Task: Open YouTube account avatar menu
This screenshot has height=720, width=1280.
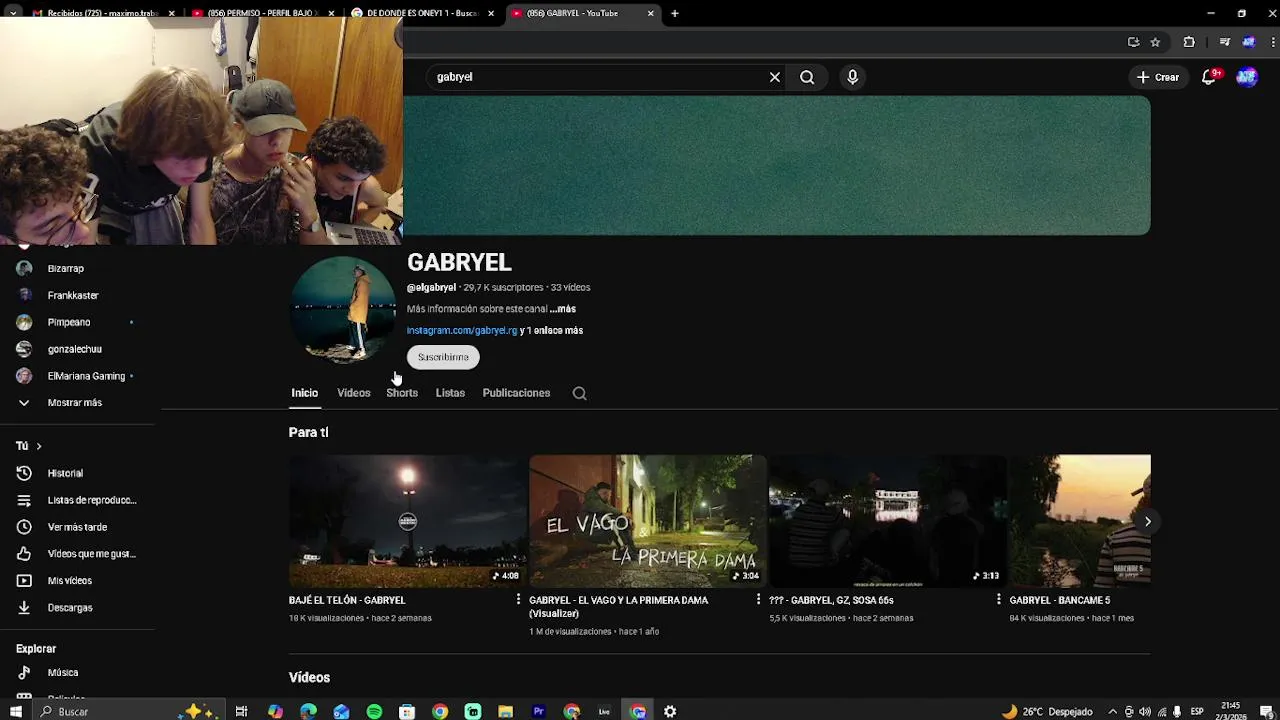Action: pyautogui.click(x=1246, y=77)
